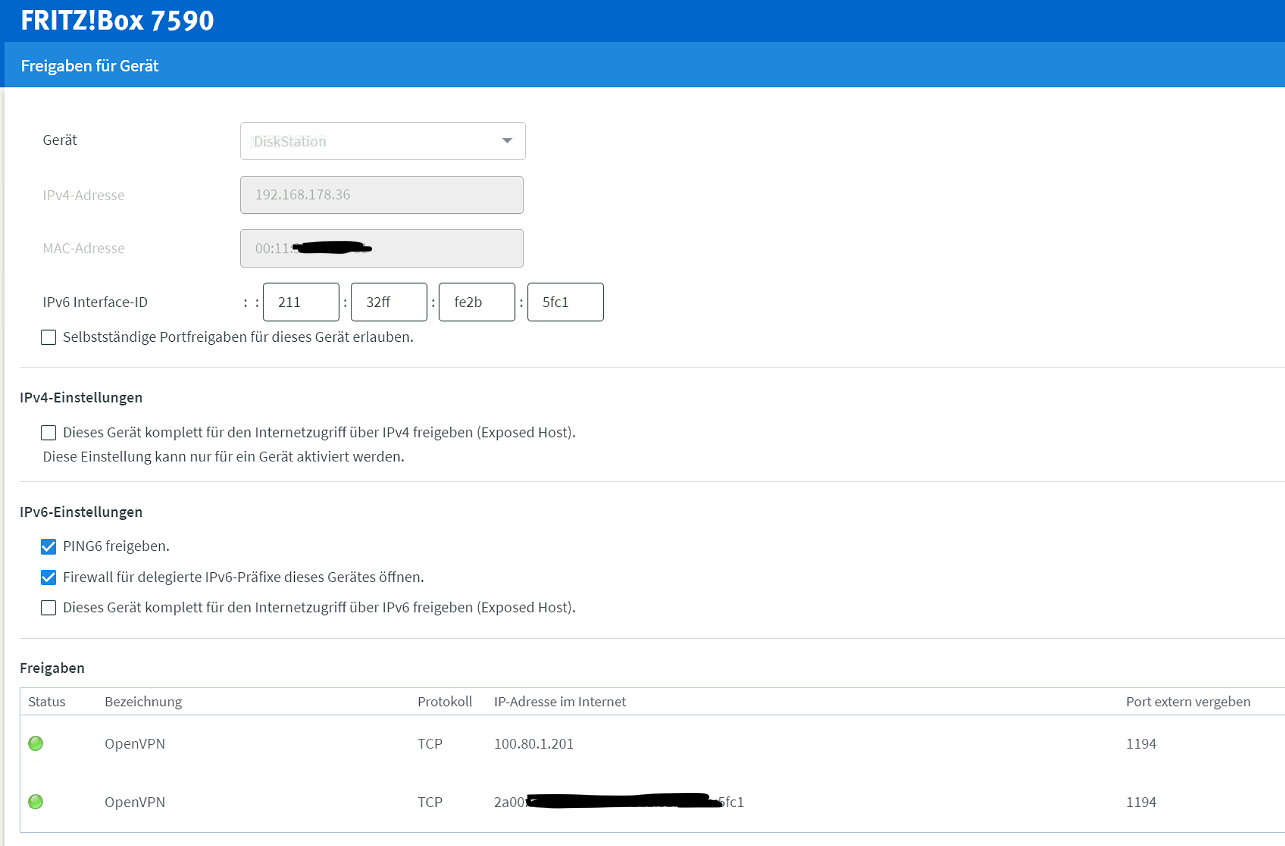Click the IPv4-Adresse field 192.168.178.36
This screenshot has width=1285, height=846.
(382, 195)
